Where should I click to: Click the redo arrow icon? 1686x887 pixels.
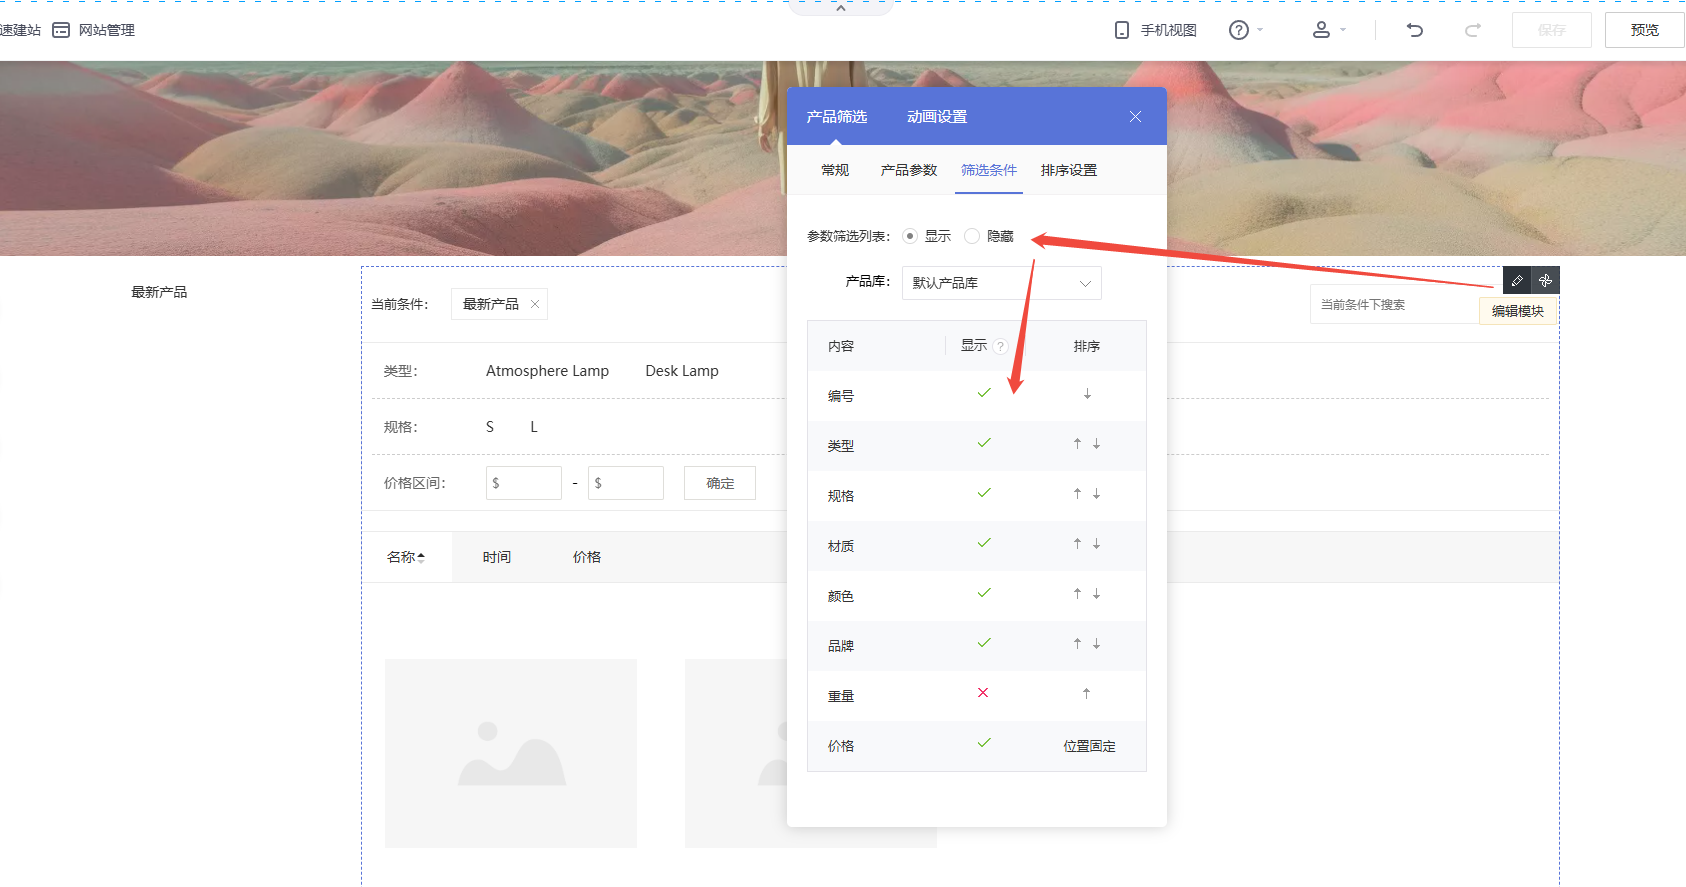[1472, 30]
